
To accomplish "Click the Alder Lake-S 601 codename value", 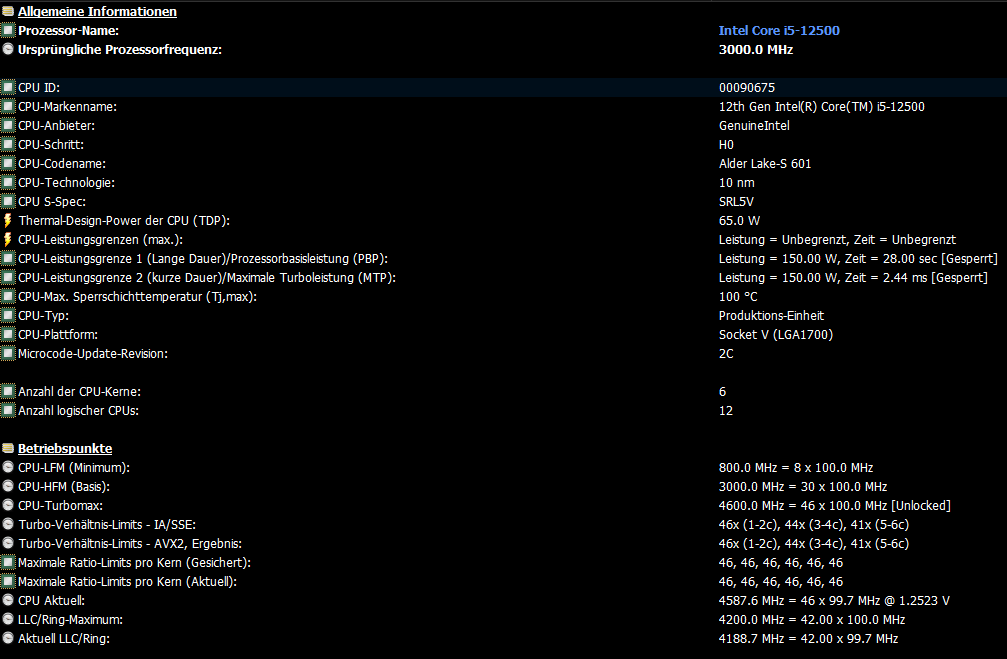I will [x=765, y=163].
